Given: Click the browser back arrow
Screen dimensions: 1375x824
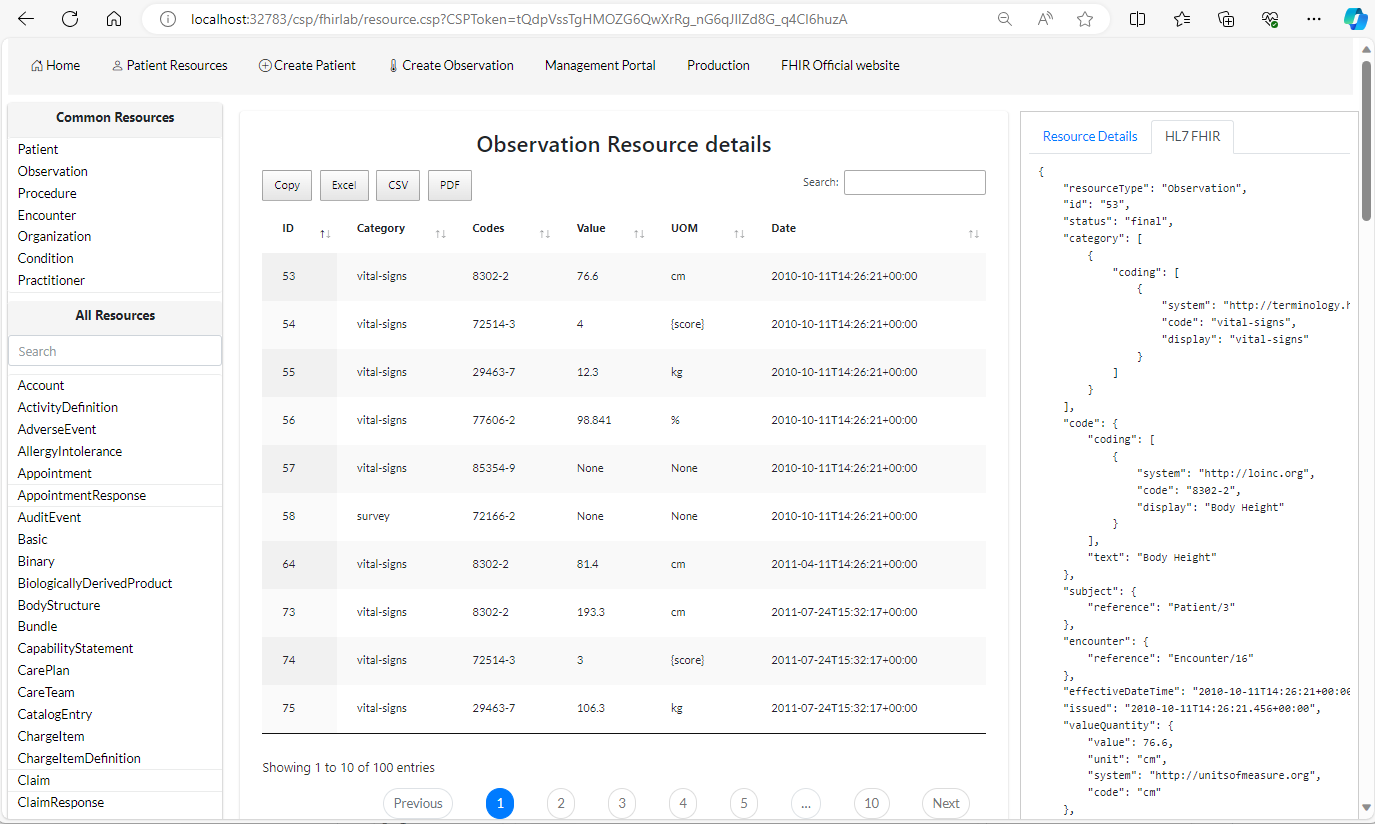Looking at the screenshot, I should [x=26, y=19].
